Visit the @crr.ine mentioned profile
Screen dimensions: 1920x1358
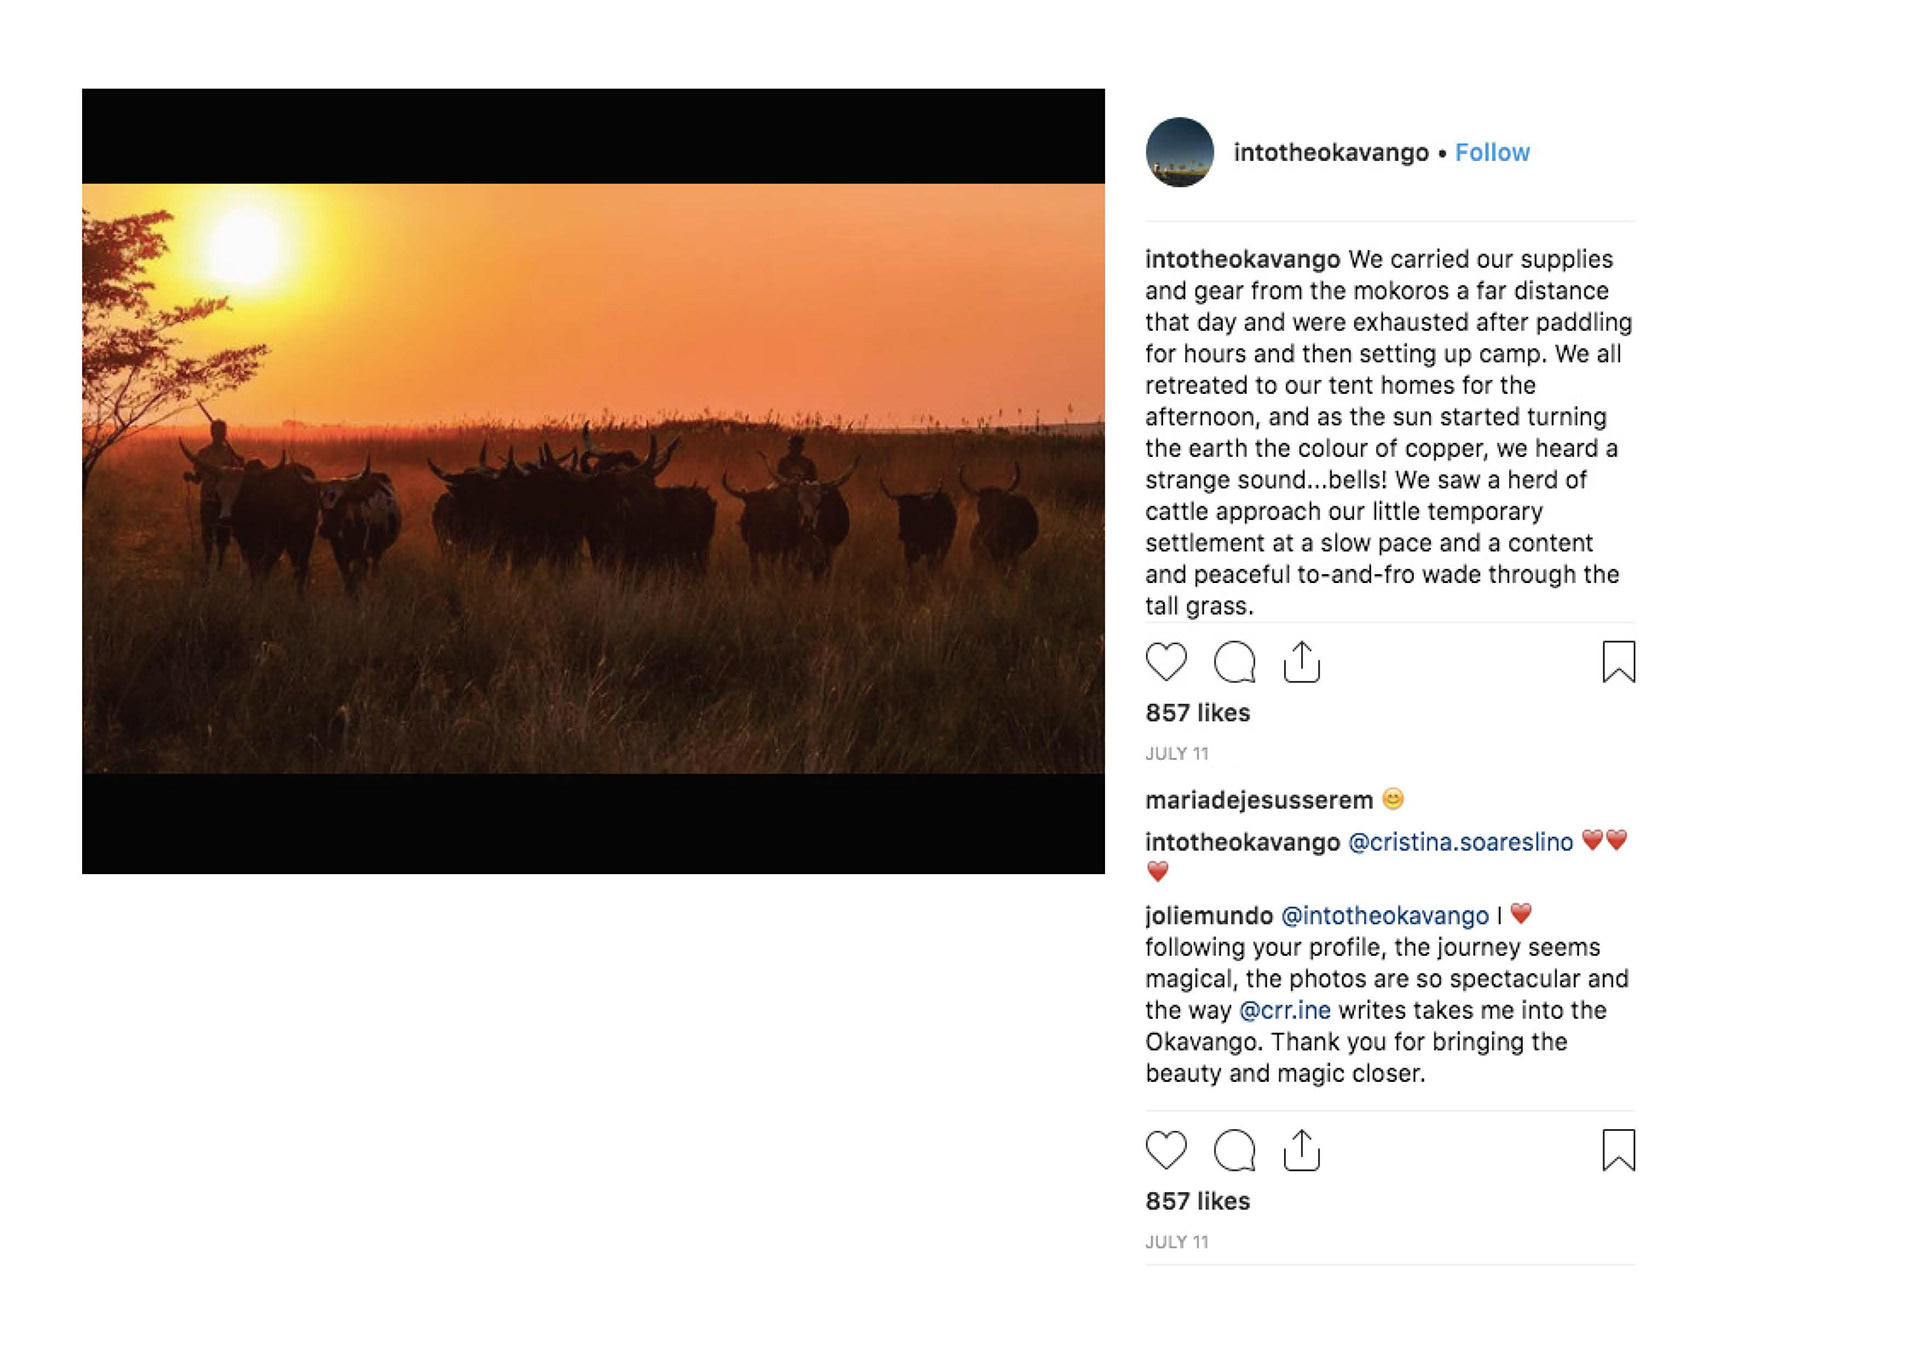(1284, 1010)
